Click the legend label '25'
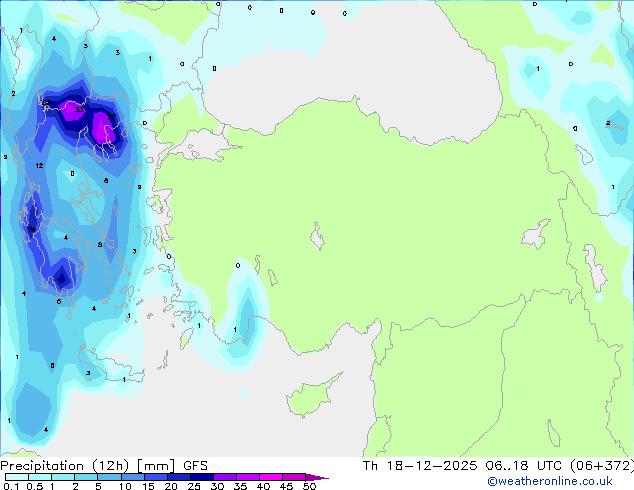This screenshot has height=490, width=634. (194, 486)
